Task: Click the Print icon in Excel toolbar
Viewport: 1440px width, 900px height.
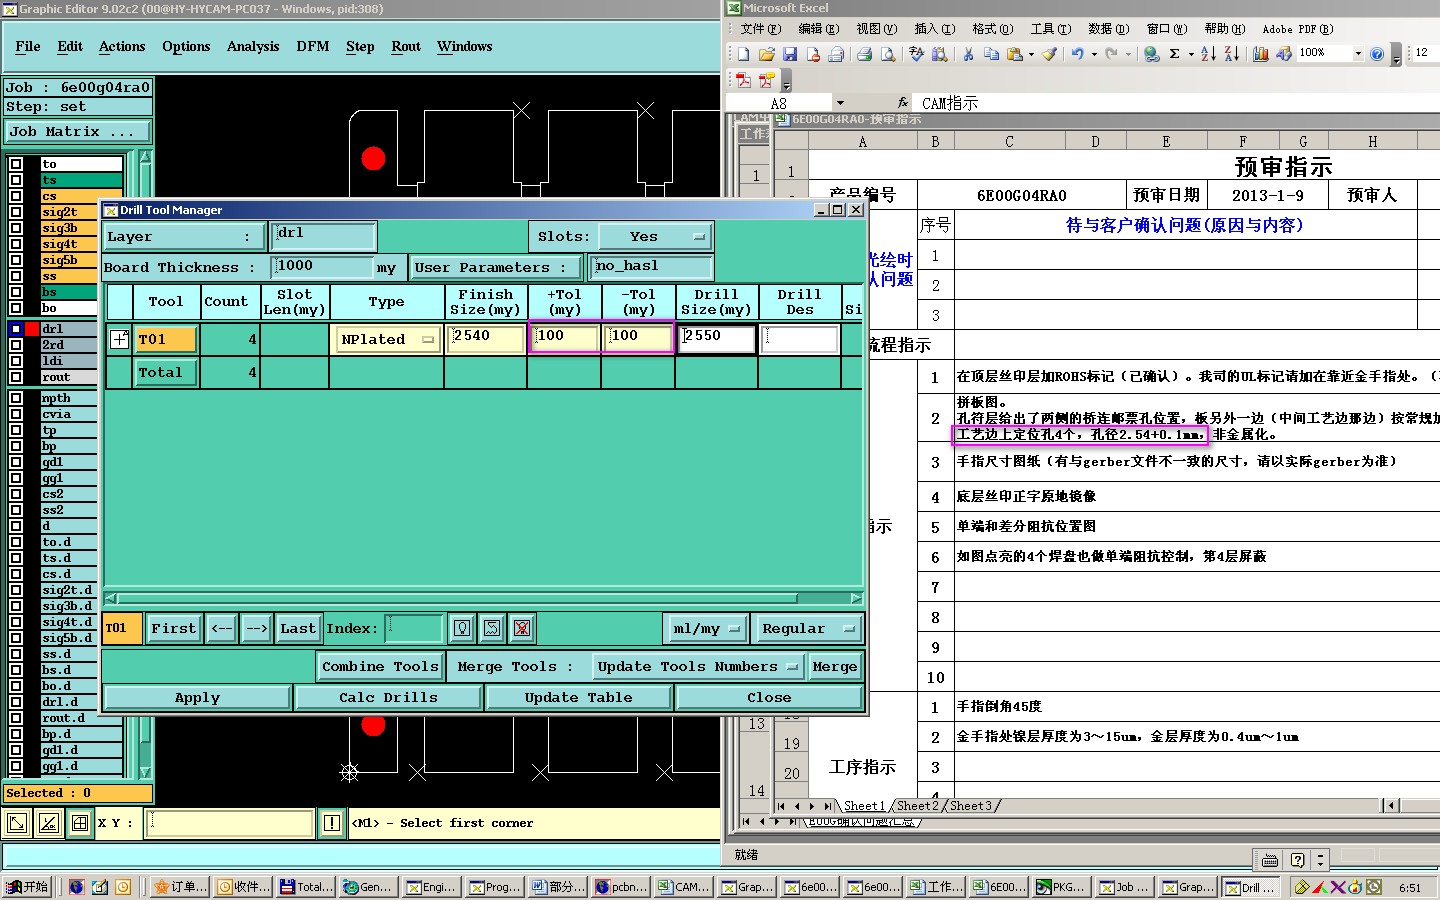Action: tap(864, 54)
